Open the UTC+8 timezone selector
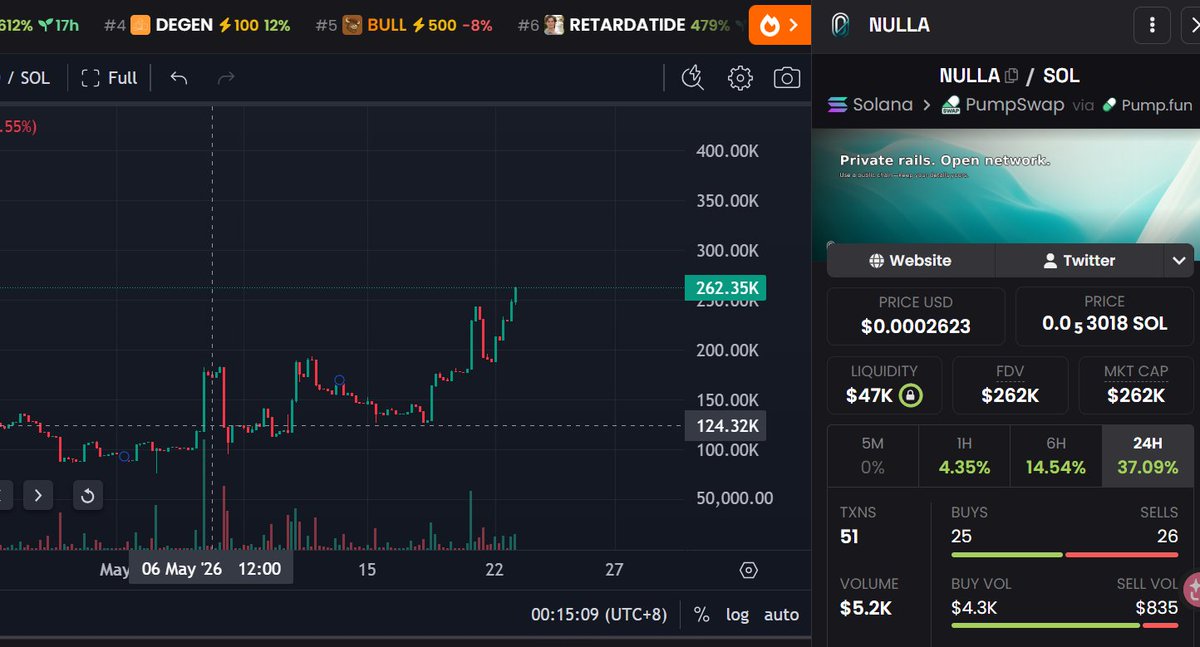Image resolution: width=1200 pixels, height=647 pixels. 599,614
